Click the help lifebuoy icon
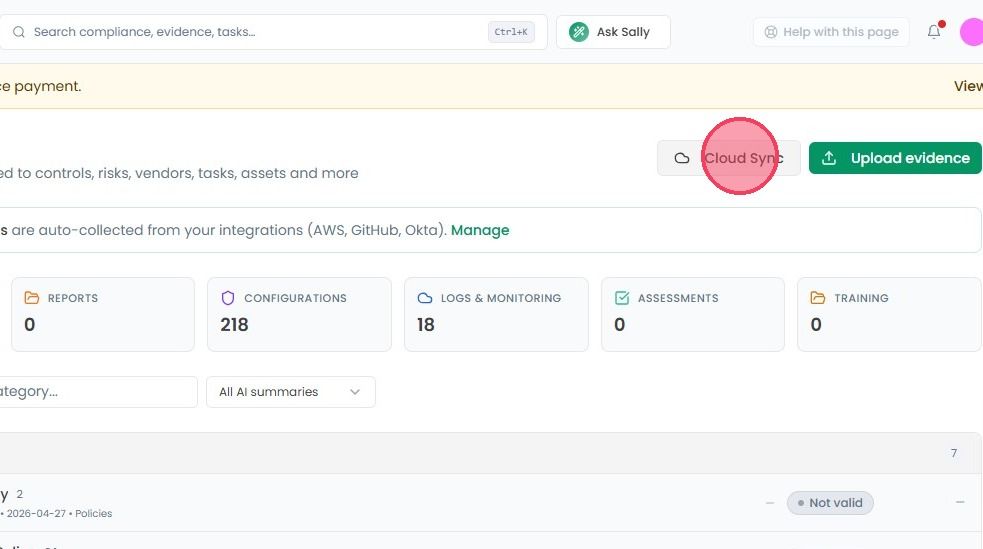983x549 pixels. click(x=770, y=32)
